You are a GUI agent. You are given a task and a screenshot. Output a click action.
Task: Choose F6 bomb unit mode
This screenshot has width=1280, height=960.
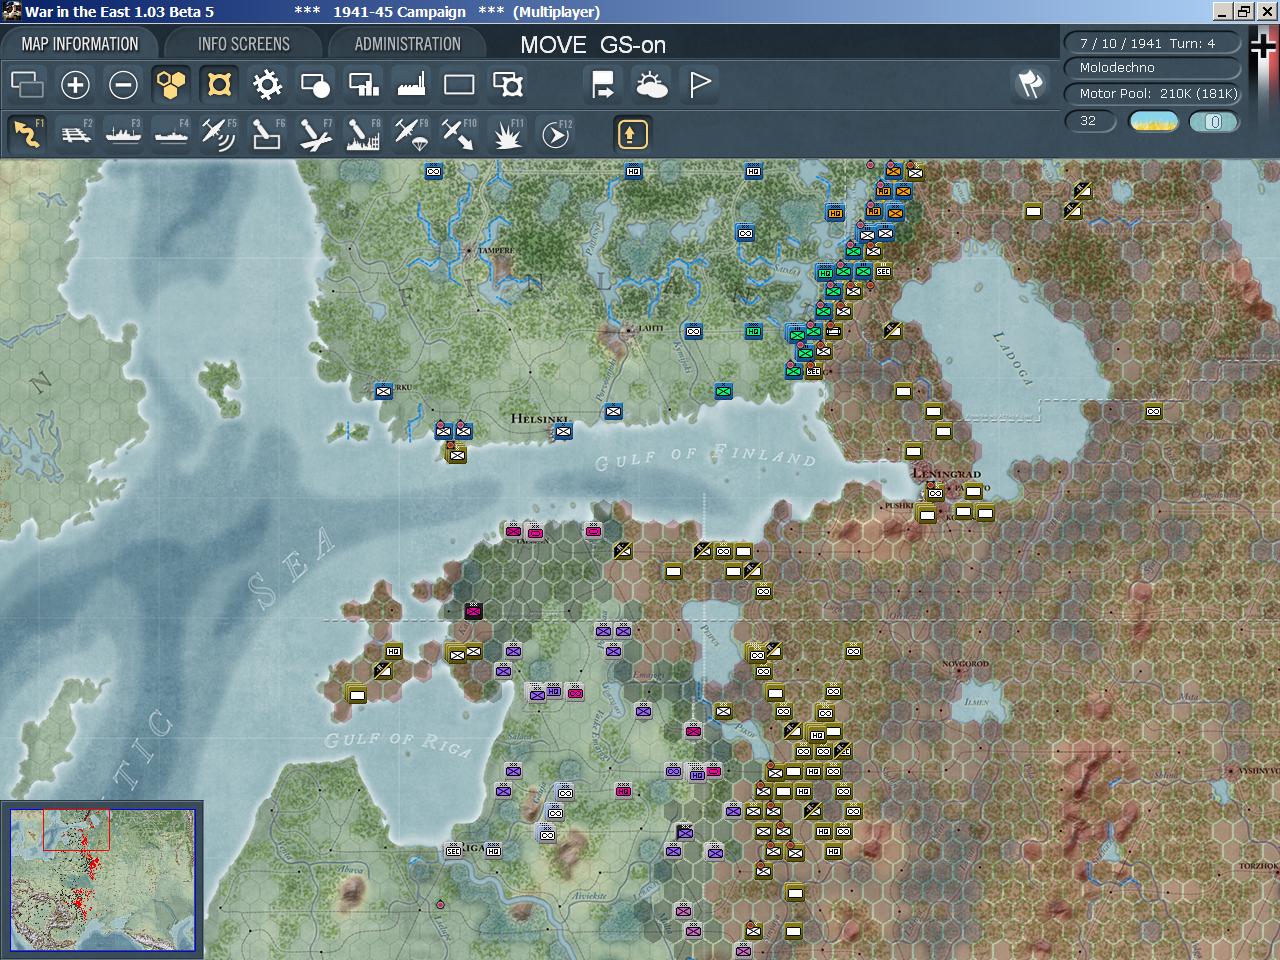point(267,134)
